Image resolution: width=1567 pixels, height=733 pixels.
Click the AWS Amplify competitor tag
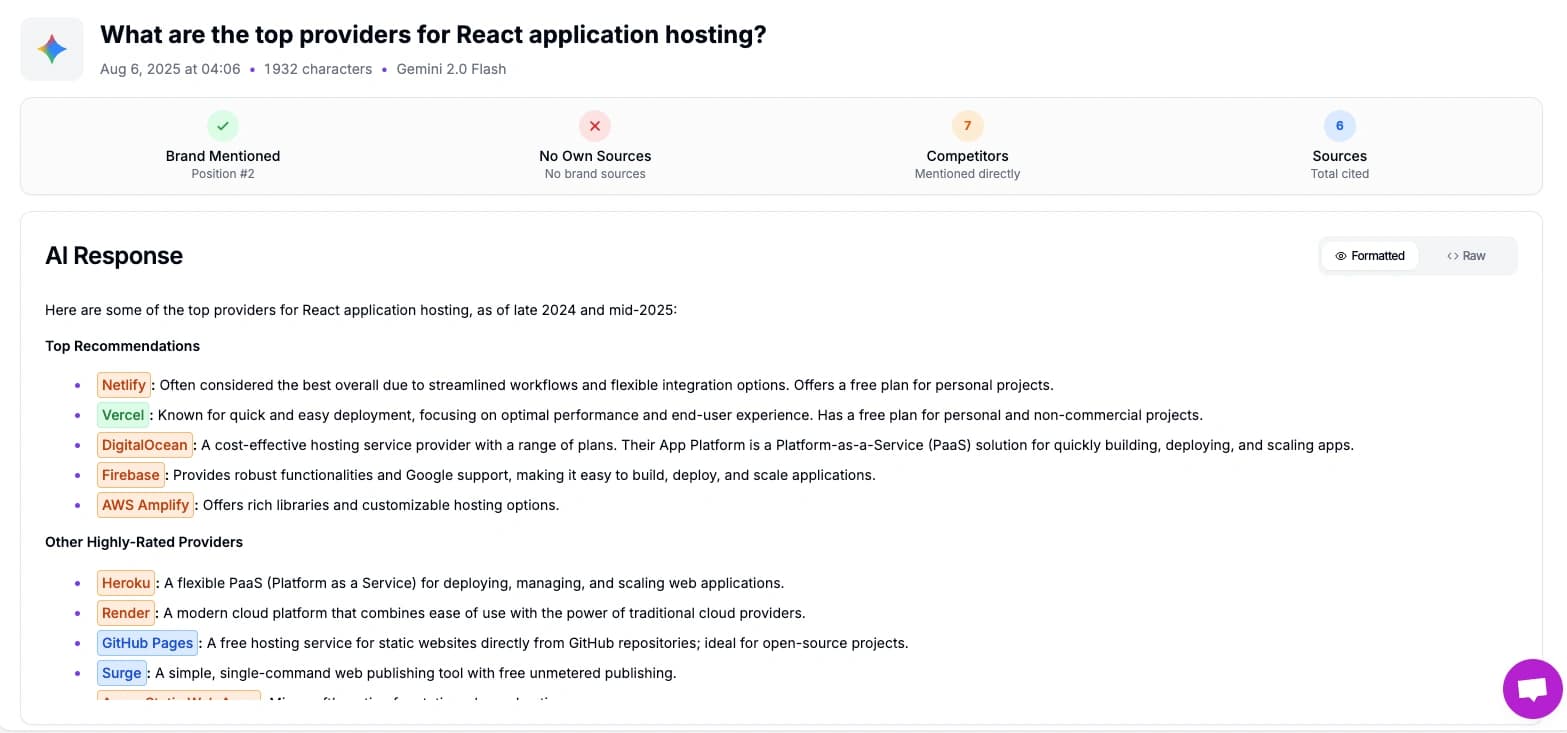146,505
